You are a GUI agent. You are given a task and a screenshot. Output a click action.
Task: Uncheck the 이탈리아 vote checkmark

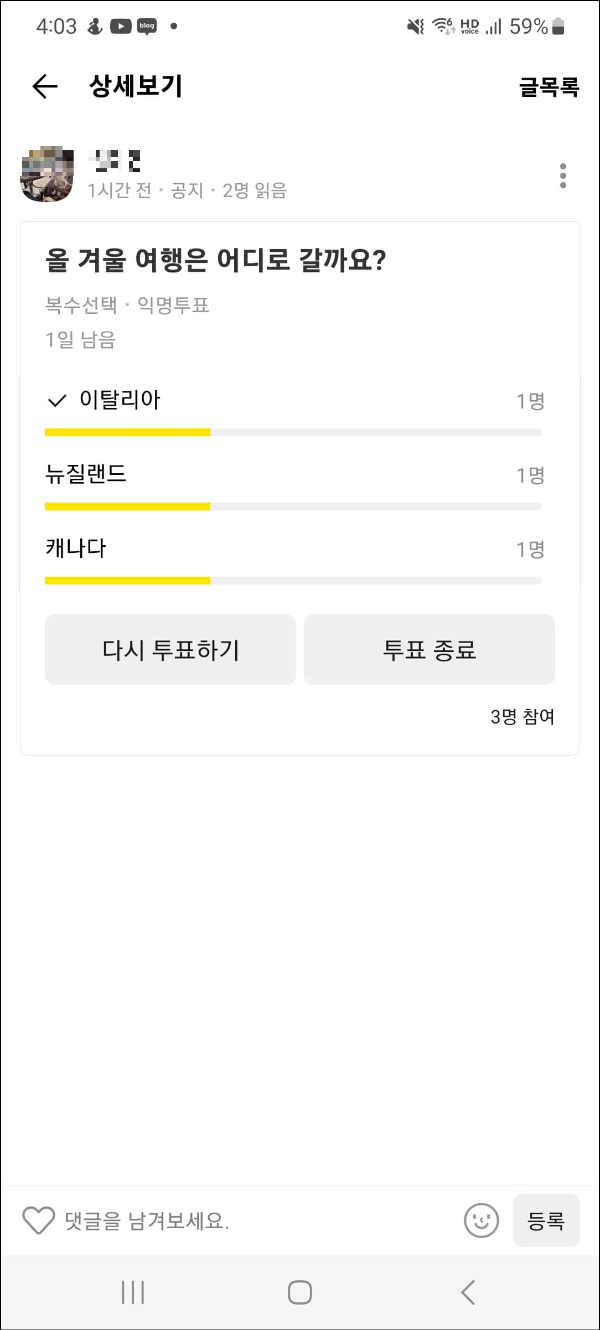[57, 399]
